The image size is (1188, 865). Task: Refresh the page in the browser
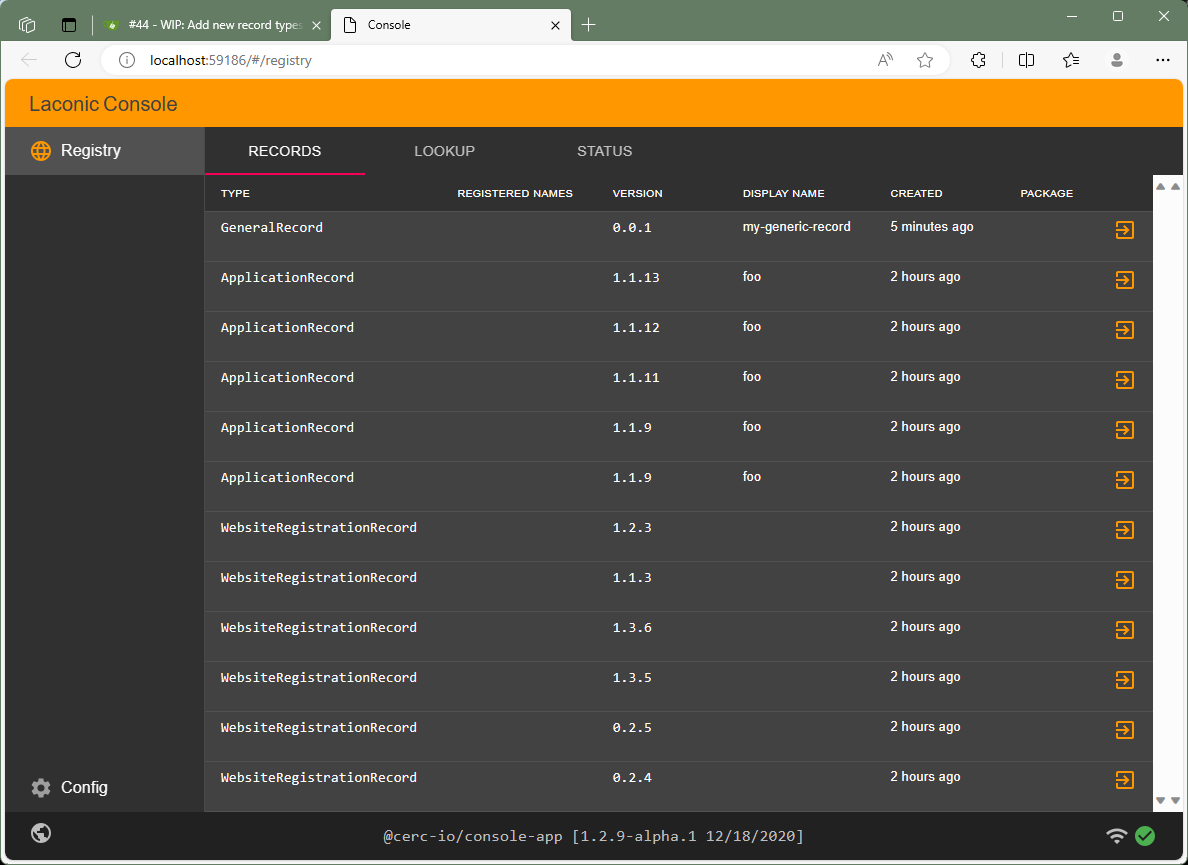coord(73,60)
